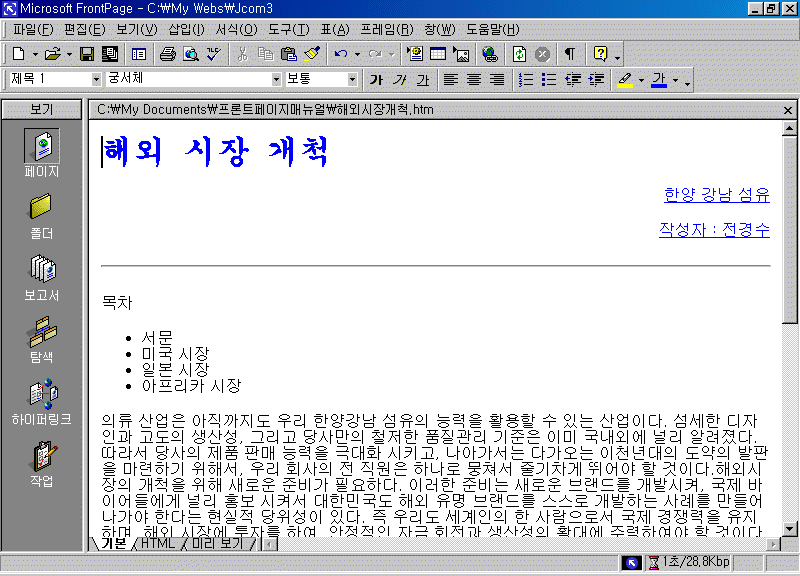Open the Font combo box showing 궁서체

[194, 79]
